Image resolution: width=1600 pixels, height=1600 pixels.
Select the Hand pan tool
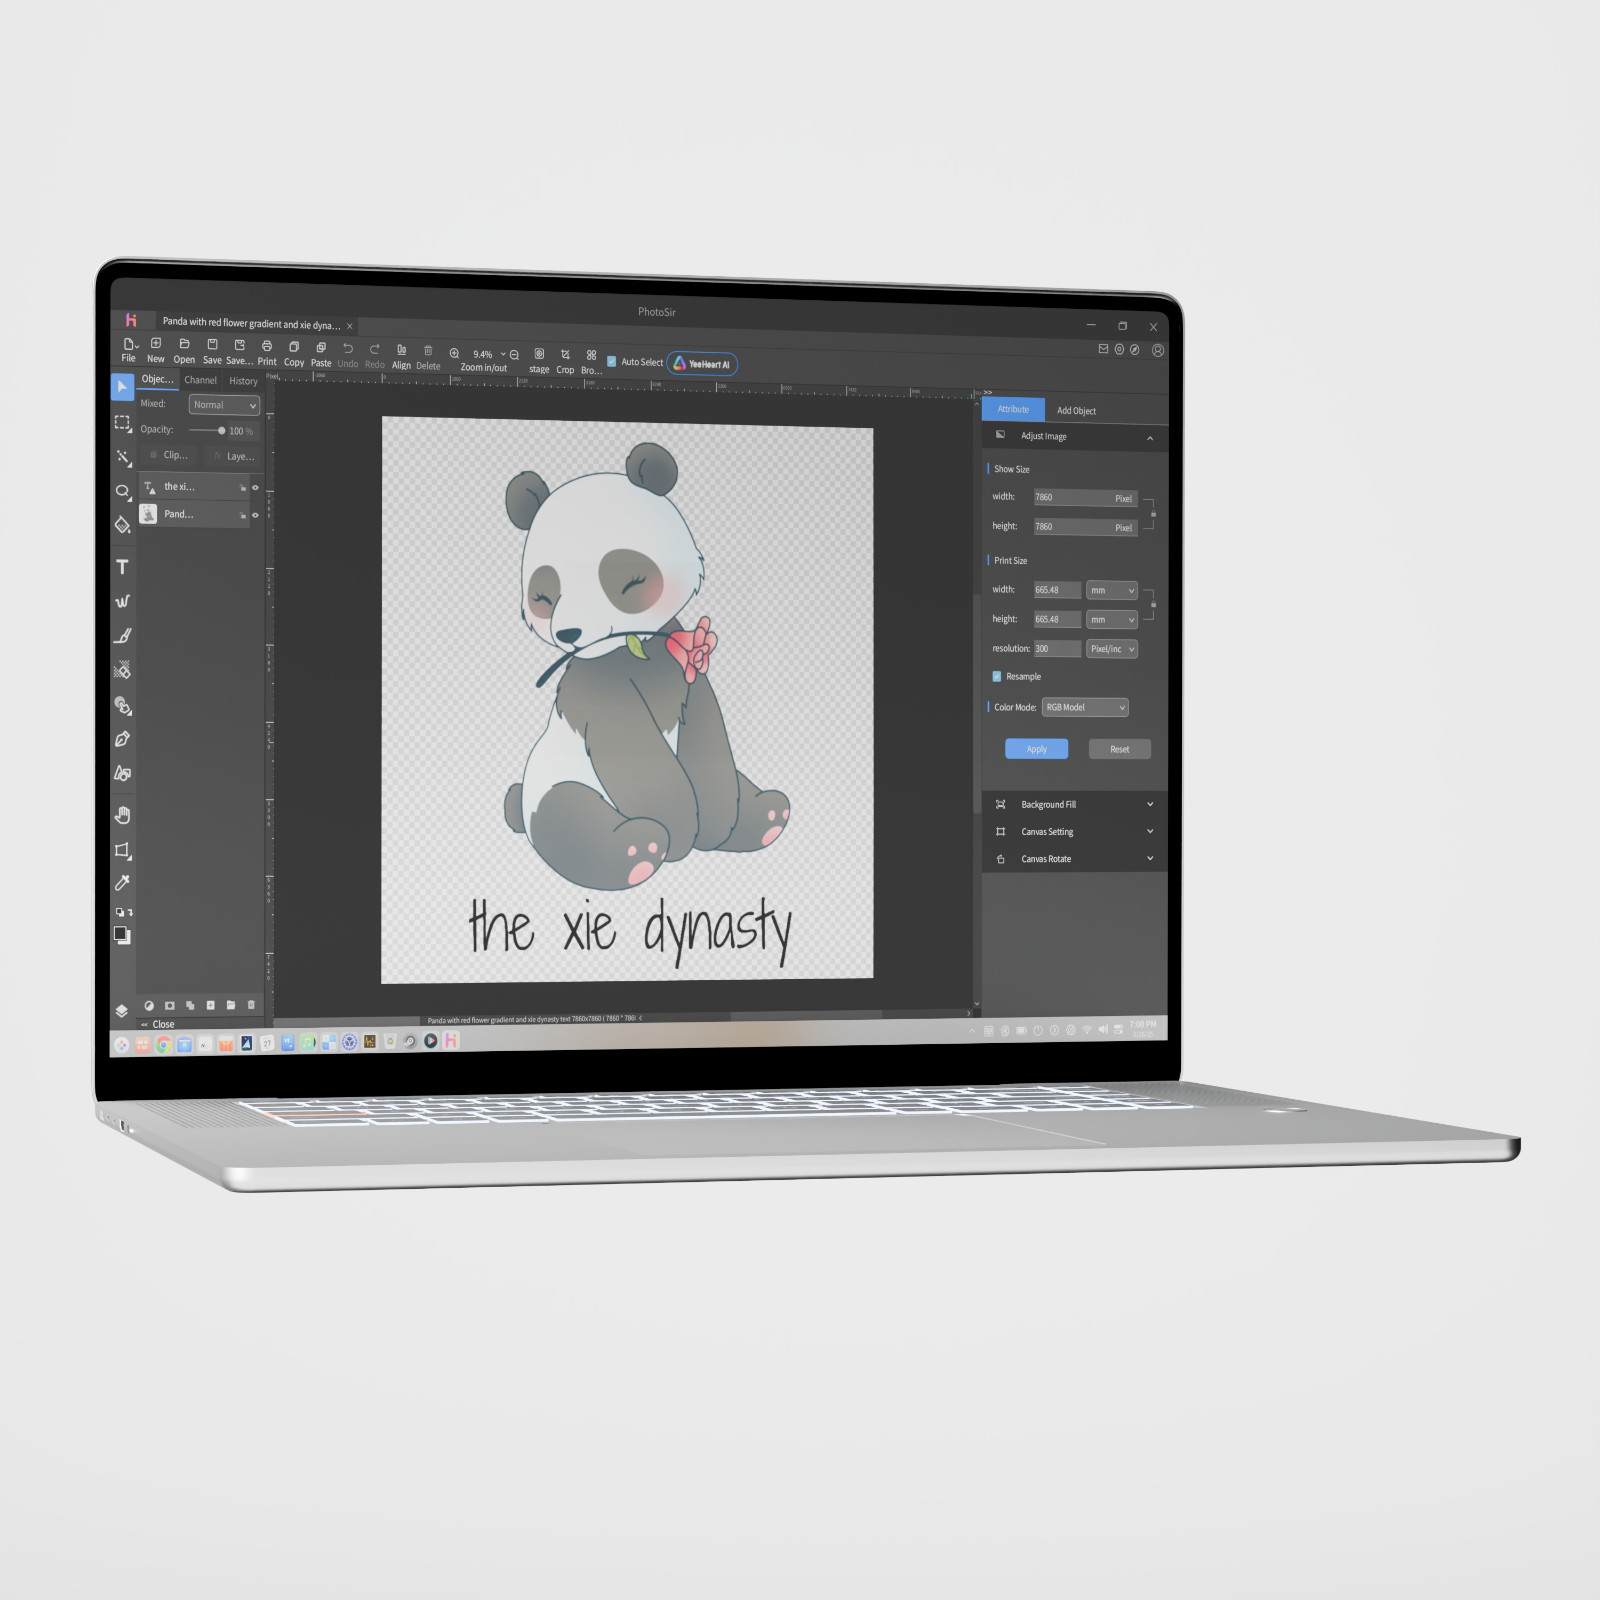[x=122, y=815]
